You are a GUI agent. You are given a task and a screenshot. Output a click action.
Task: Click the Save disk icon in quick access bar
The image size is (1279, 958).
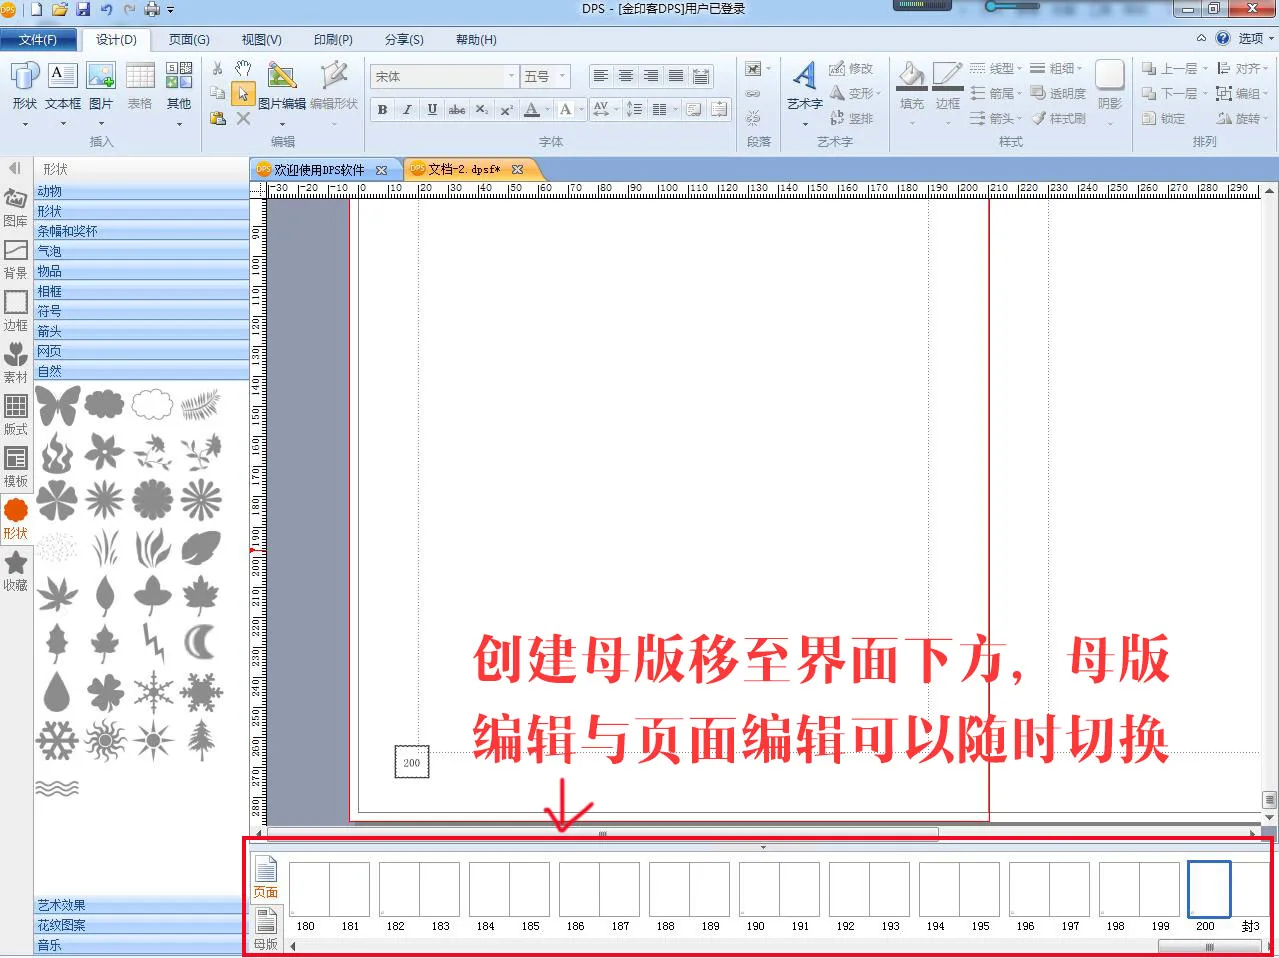pos(83,10)
